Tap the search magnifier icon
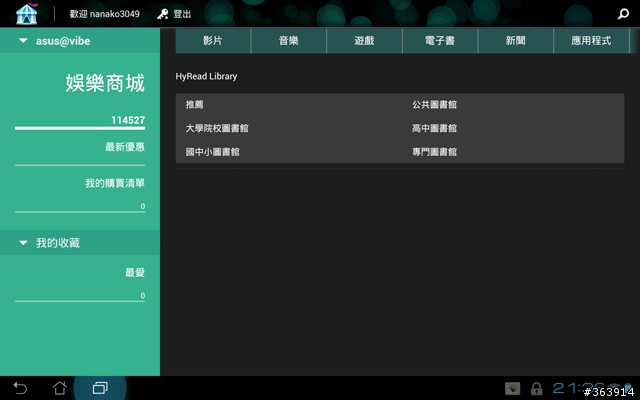Image resolution: width=640 pixels, height=400 pixels. pyautogui.click(x=623, y=14)
